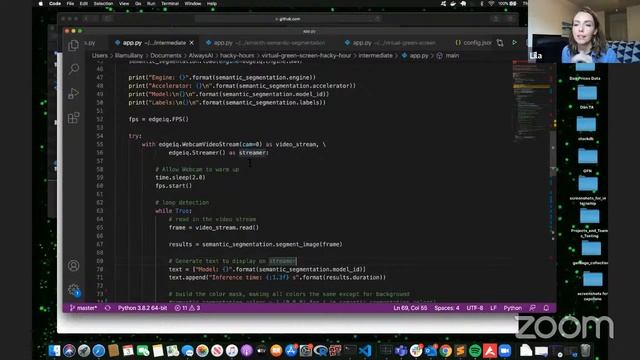Select the active app.py intermediate tab

(x=150, y=42)
